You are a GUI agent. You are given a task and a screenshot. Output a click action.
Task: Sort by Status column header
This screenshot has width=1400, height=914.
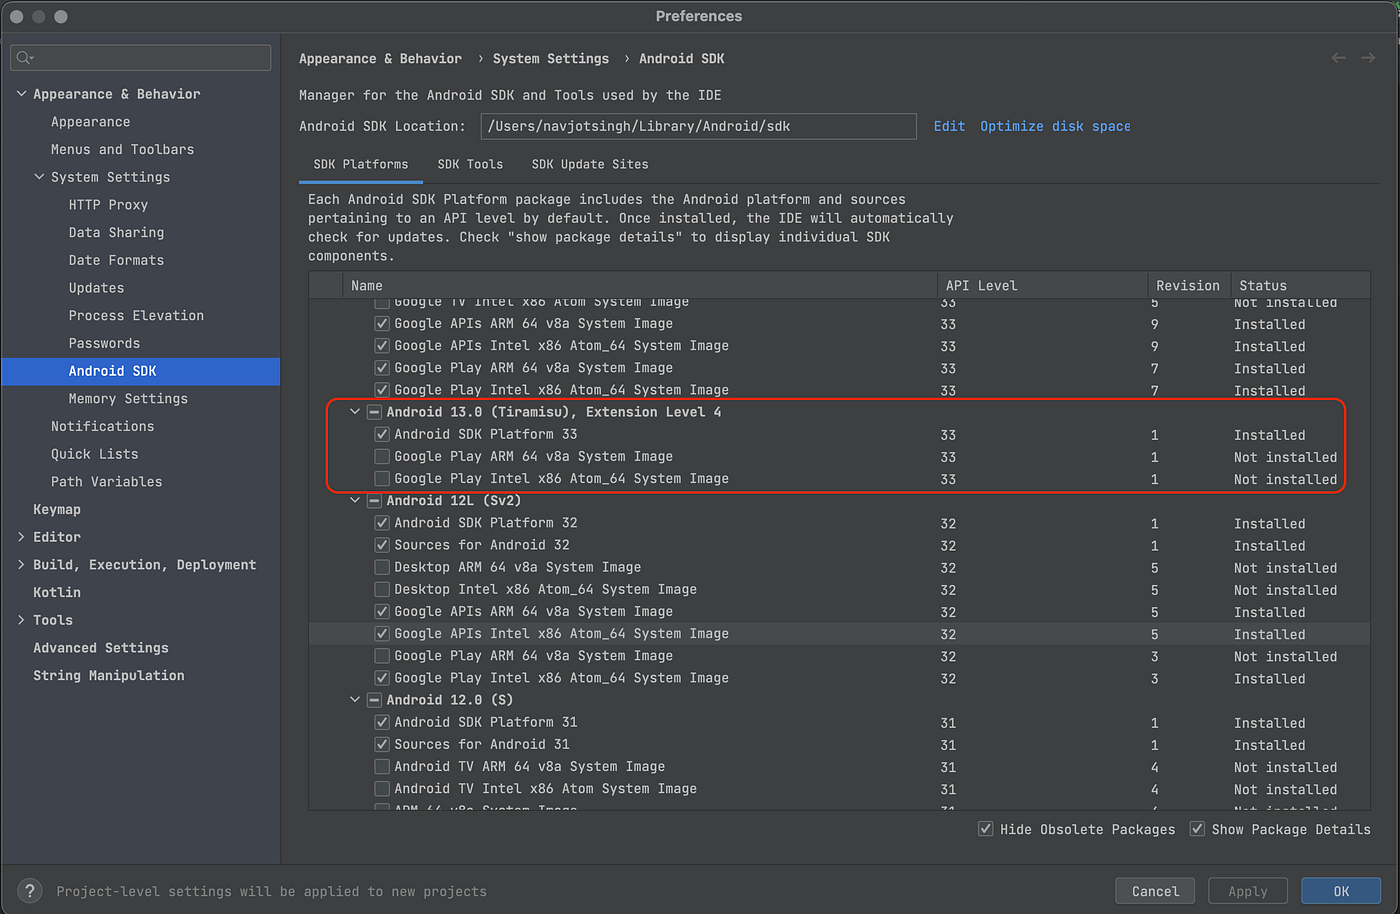click(x=1300, y=285)
